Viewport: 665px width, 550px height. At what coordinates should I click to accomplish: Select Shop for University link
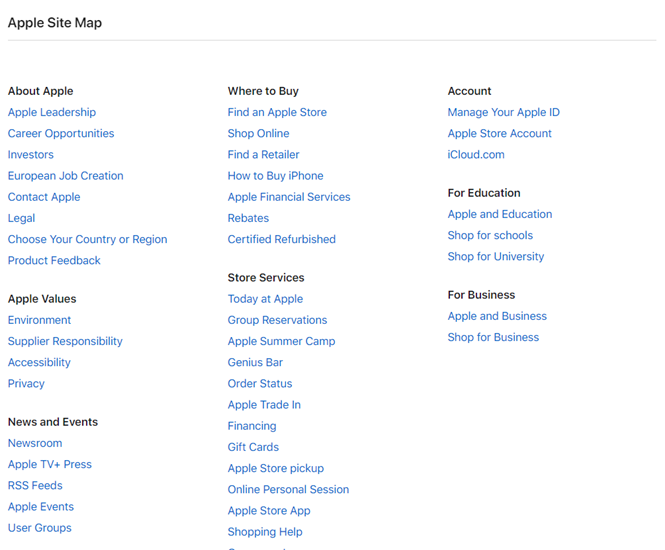[496, 257]
